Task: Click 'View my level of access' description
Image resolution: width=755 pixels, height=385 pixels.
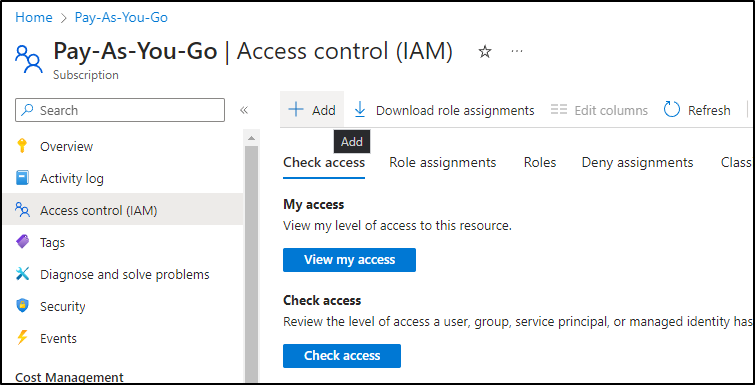Action: pos(397,226)
